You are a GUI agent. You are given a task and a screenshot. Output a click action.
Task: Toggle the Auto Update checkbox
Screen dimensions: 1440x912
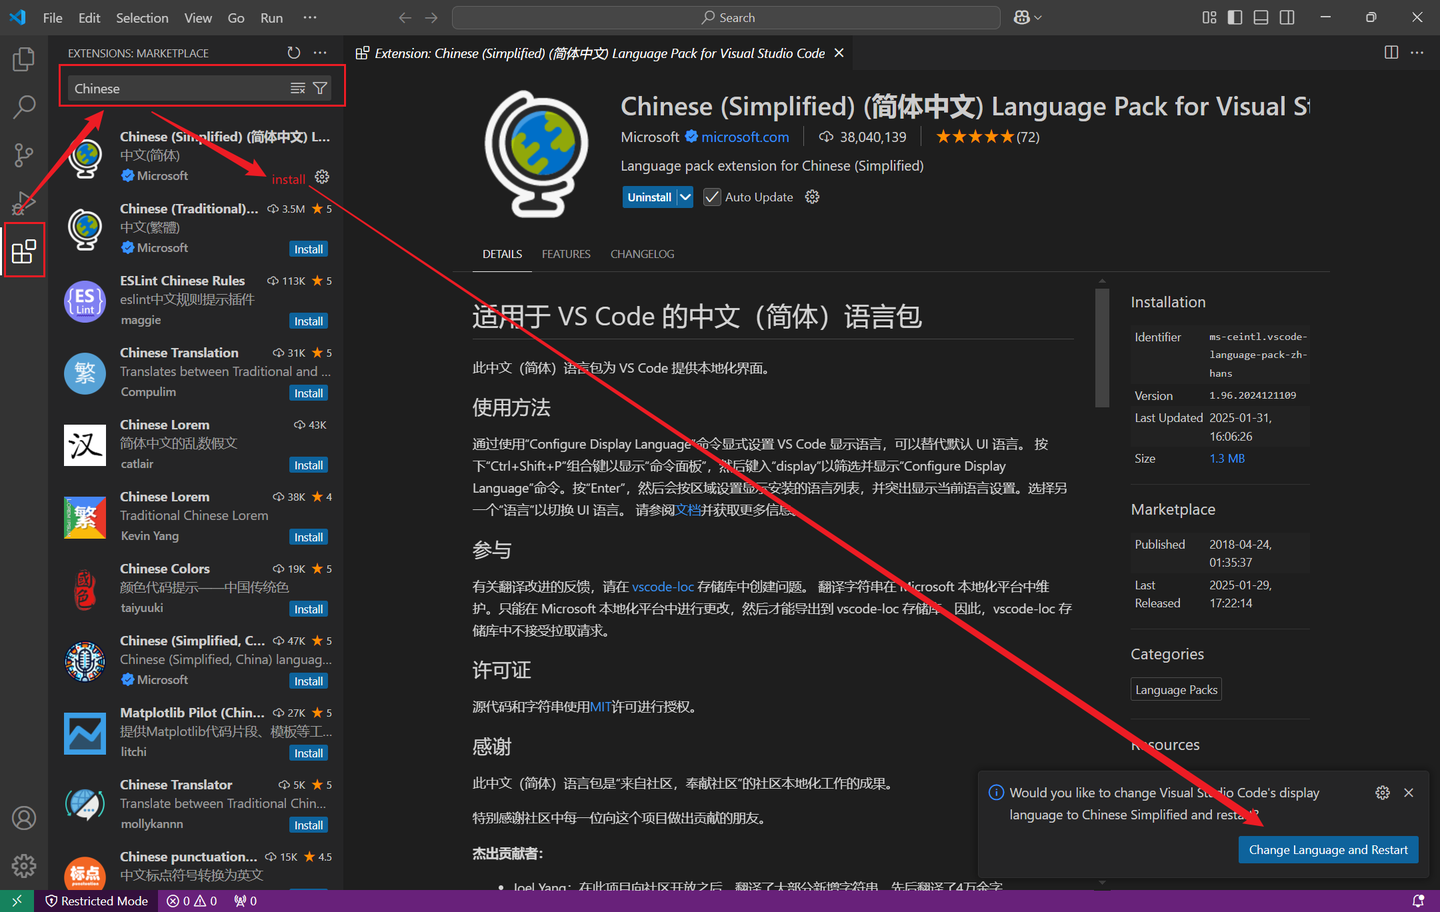(712, 197)
